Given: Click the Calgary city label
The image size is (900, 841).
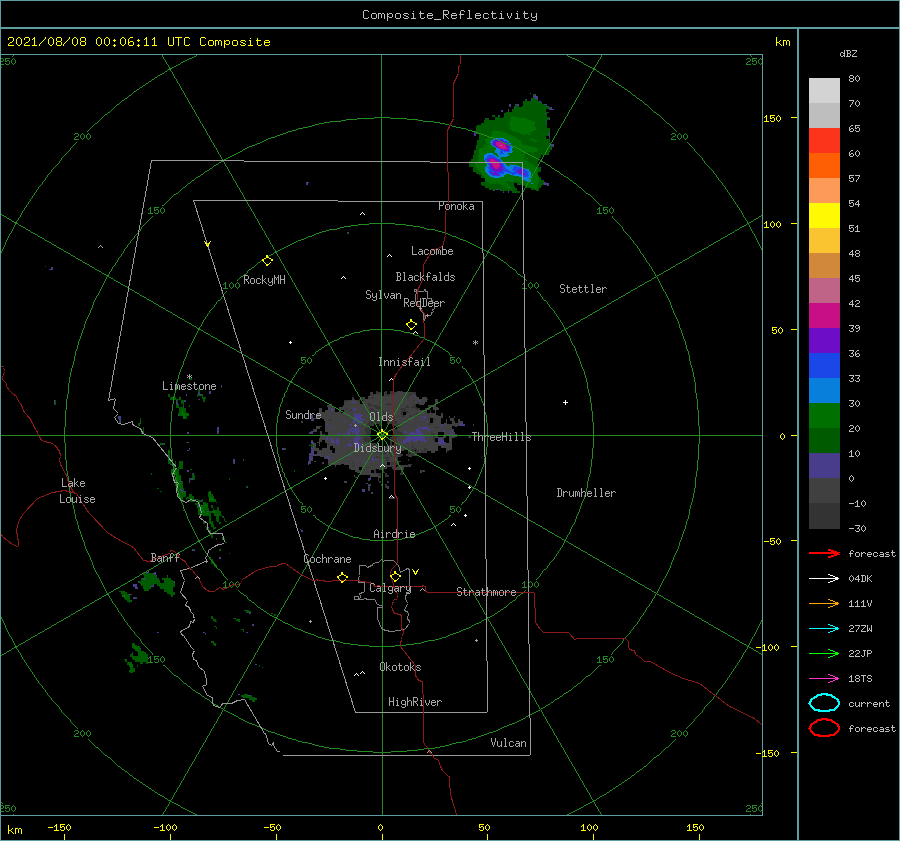Looking at the screenshot, I should (x=390, y=588).
